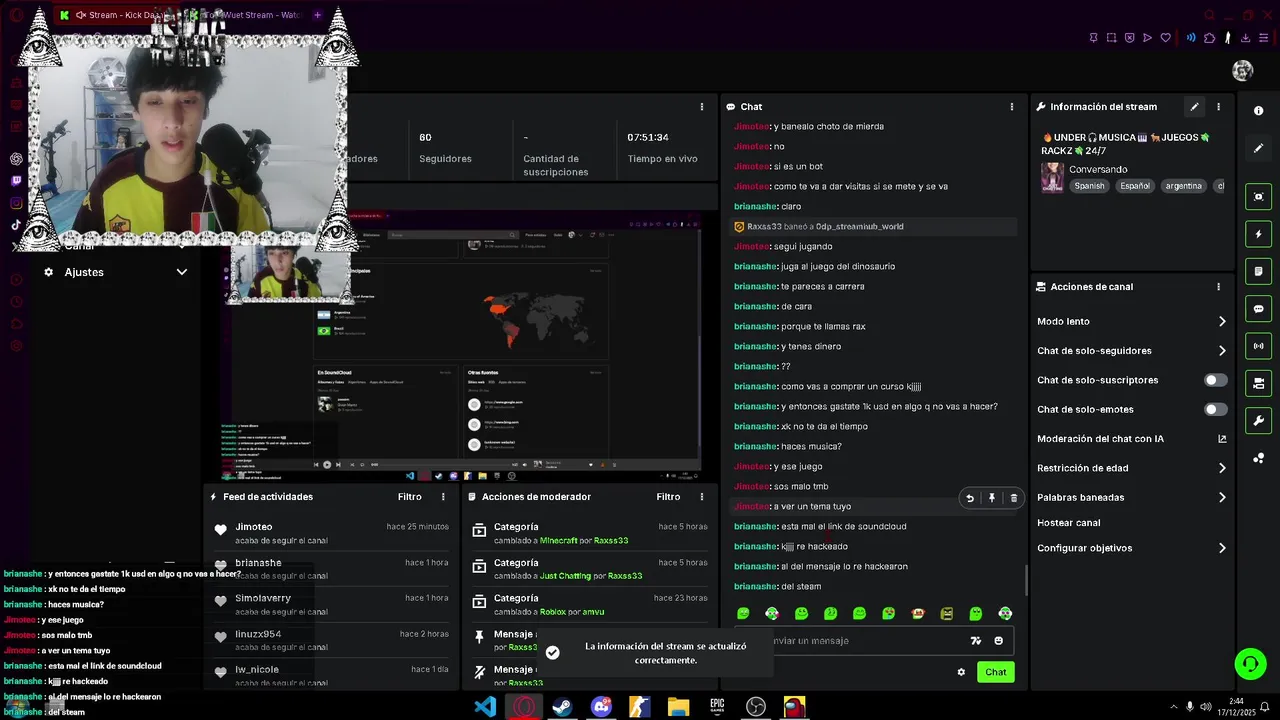Select the Español stream tag

(x=1134, y=186)
